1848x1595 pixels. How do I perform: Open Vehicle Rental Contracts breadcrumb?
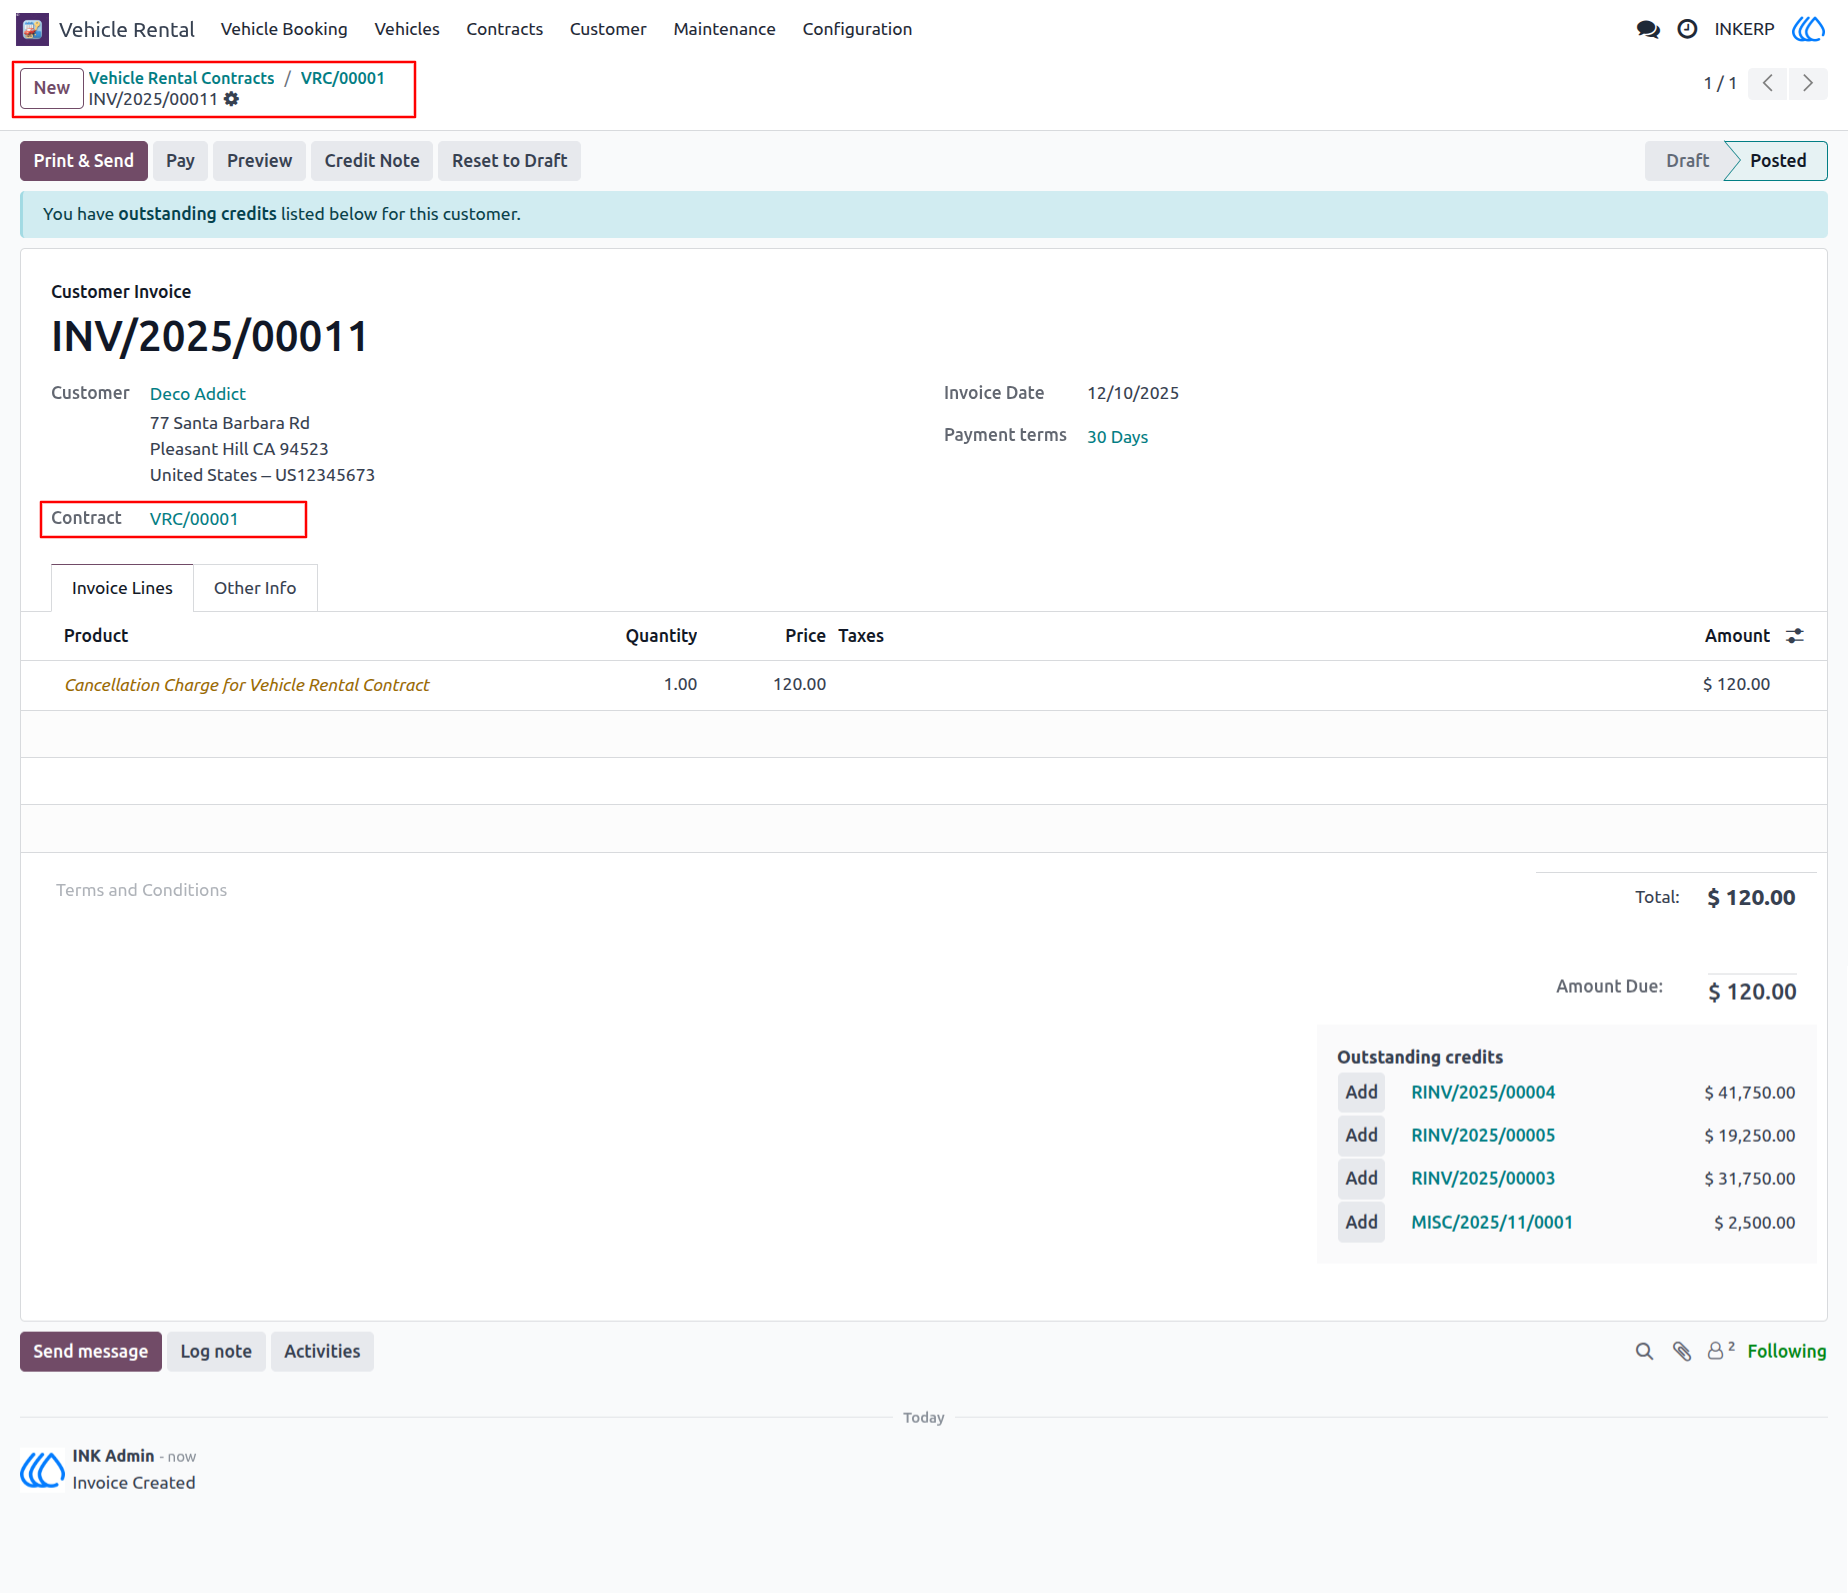coord(181,78)
